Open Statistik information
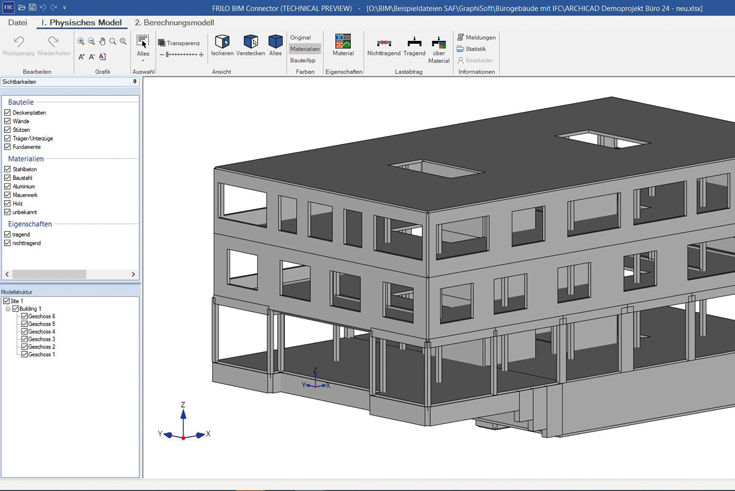This screenshot has width=735, height=491. [x=471, y=49]
